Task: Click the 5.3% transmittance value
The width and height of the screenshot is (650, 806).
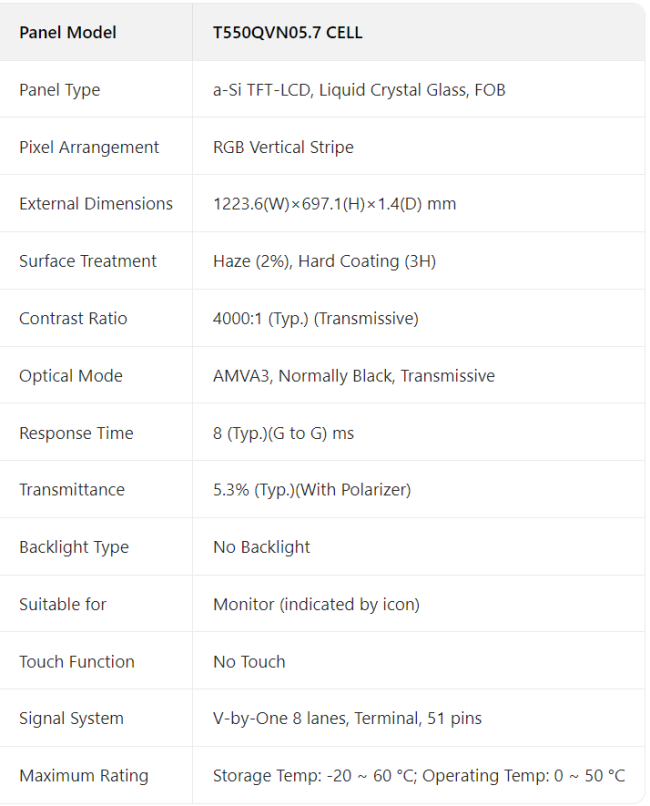Action: [x=312, y=490]
